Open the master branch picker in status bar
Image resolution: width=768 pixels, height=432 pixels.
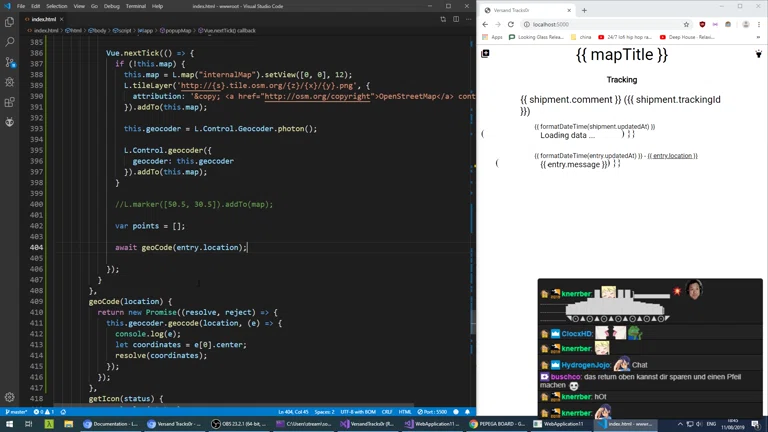tap(16, 412)
